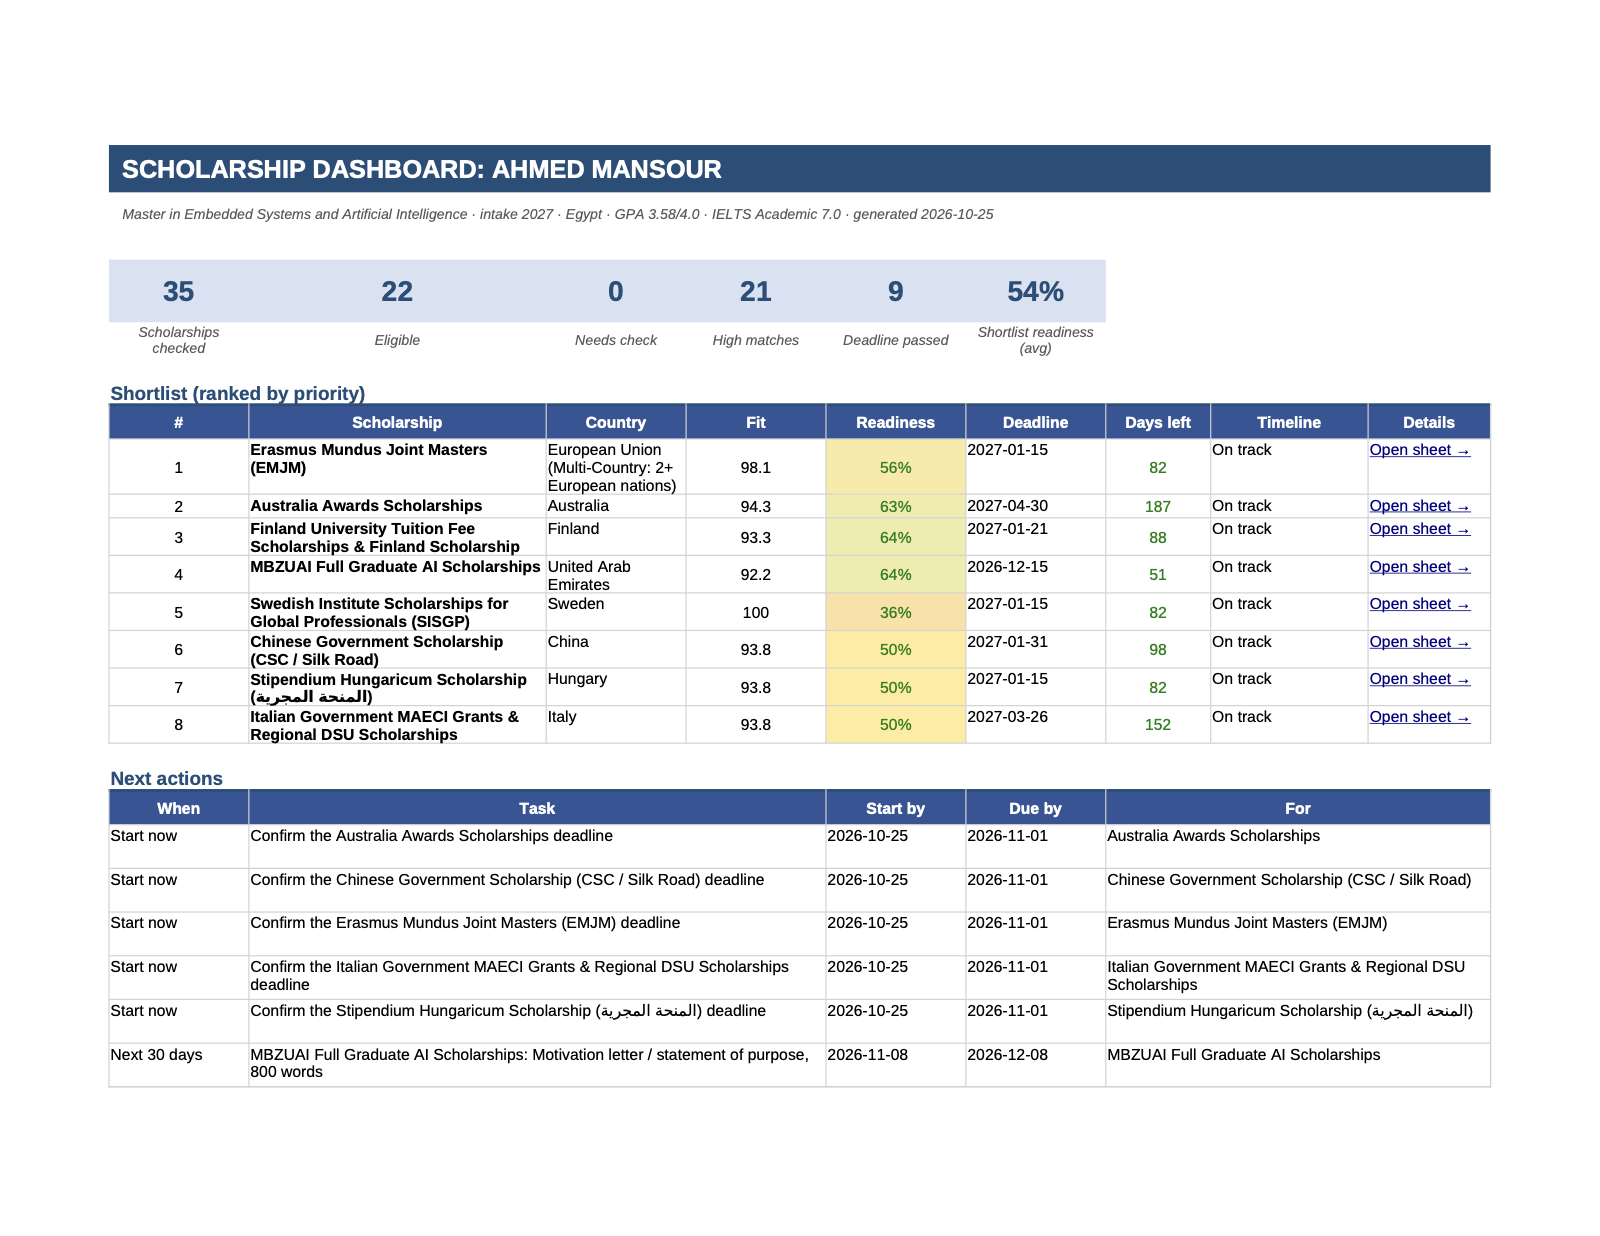Image resolution: width=1600 pixels, height=1236 pixels.
Task: Click the '21' High matches value
Action: click(756, 291)
